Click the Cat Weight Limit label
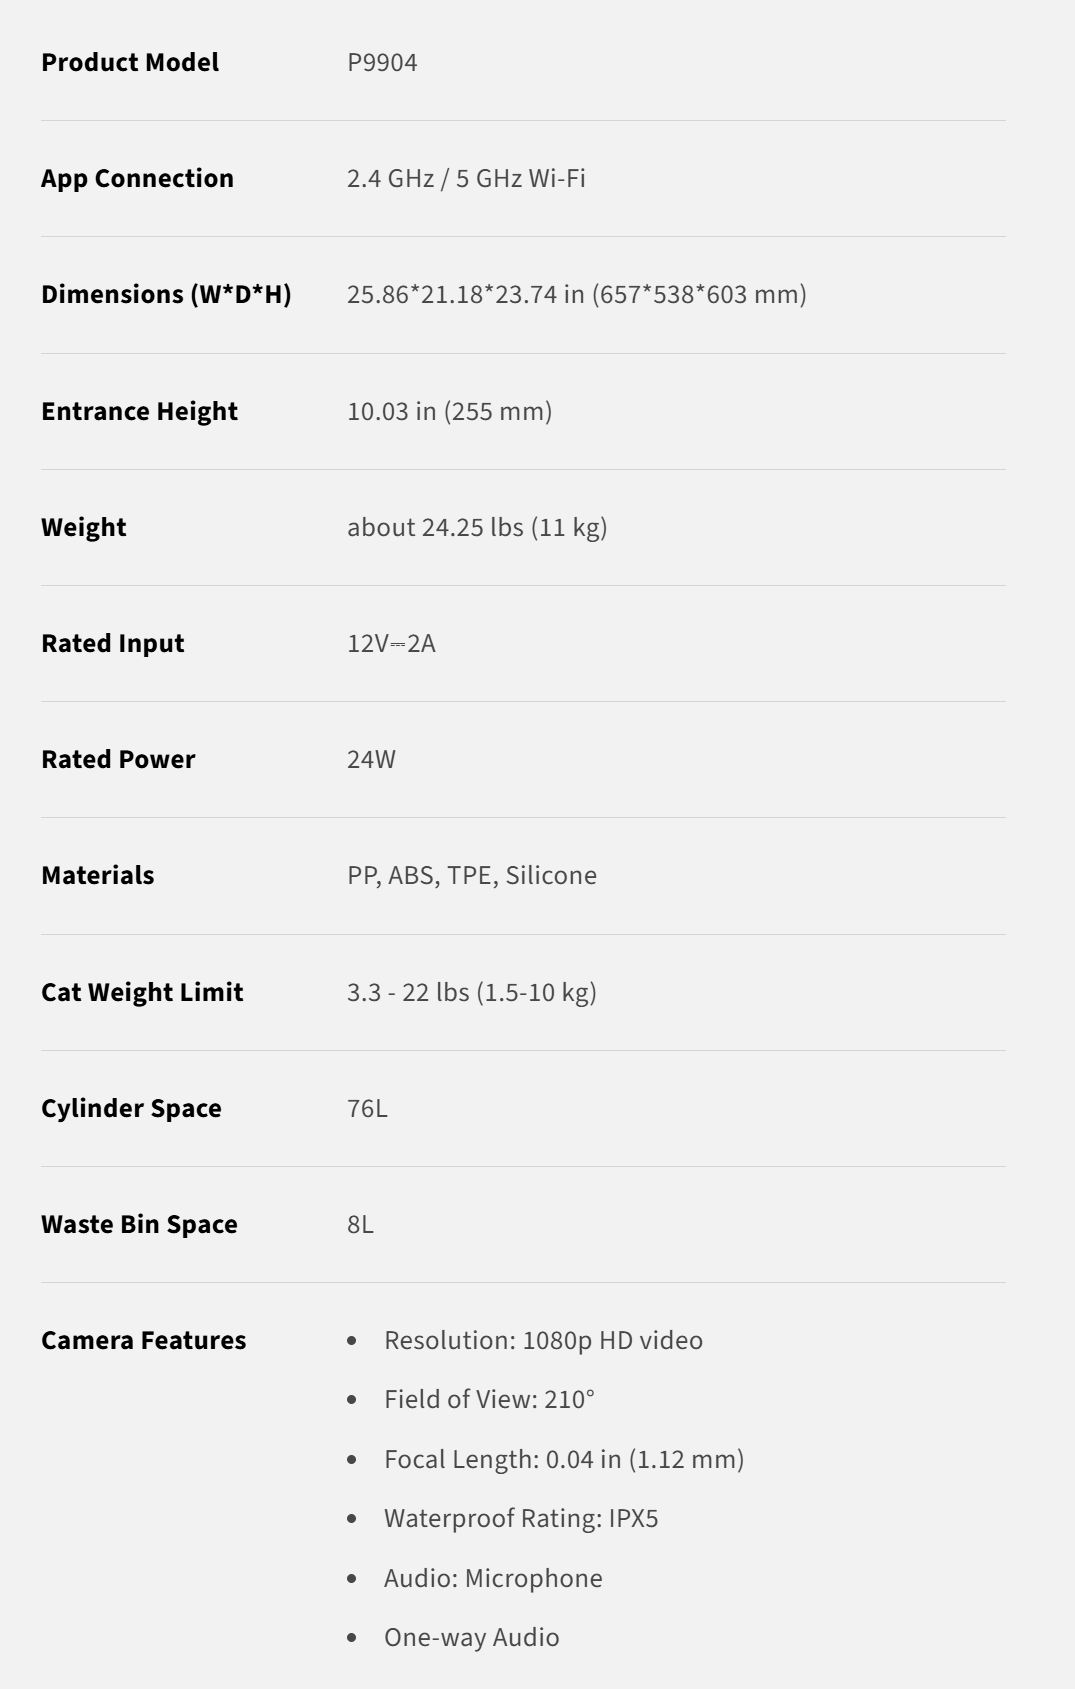This screenshot has height=1689, width=1075. click(x=142, y=992)
